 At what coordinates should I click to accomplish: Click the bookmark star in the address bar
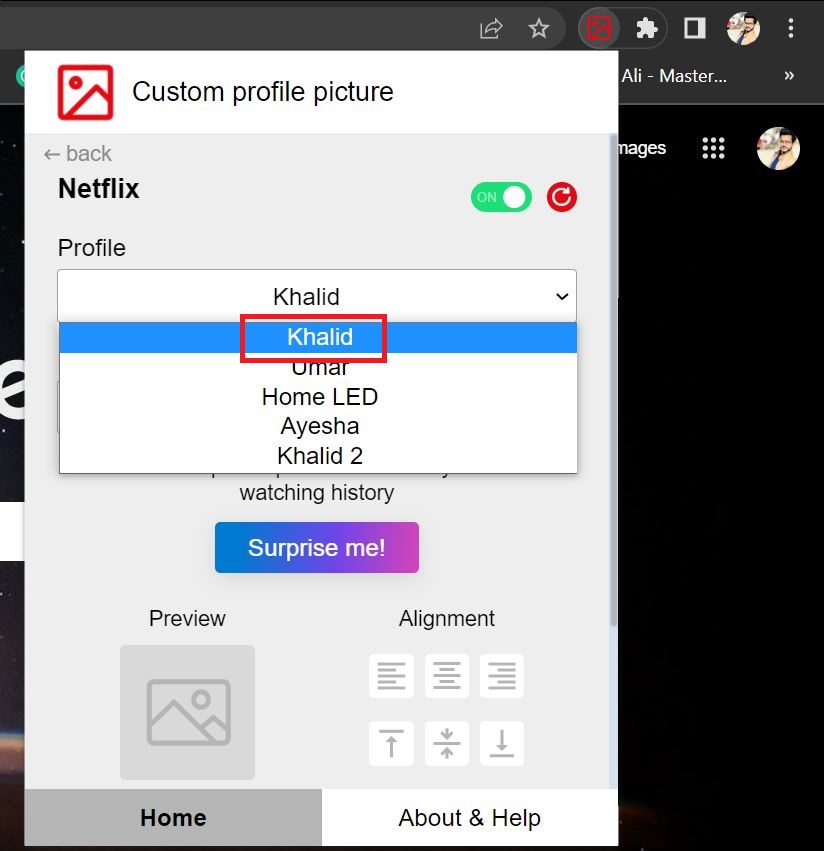tap(540, 28)
